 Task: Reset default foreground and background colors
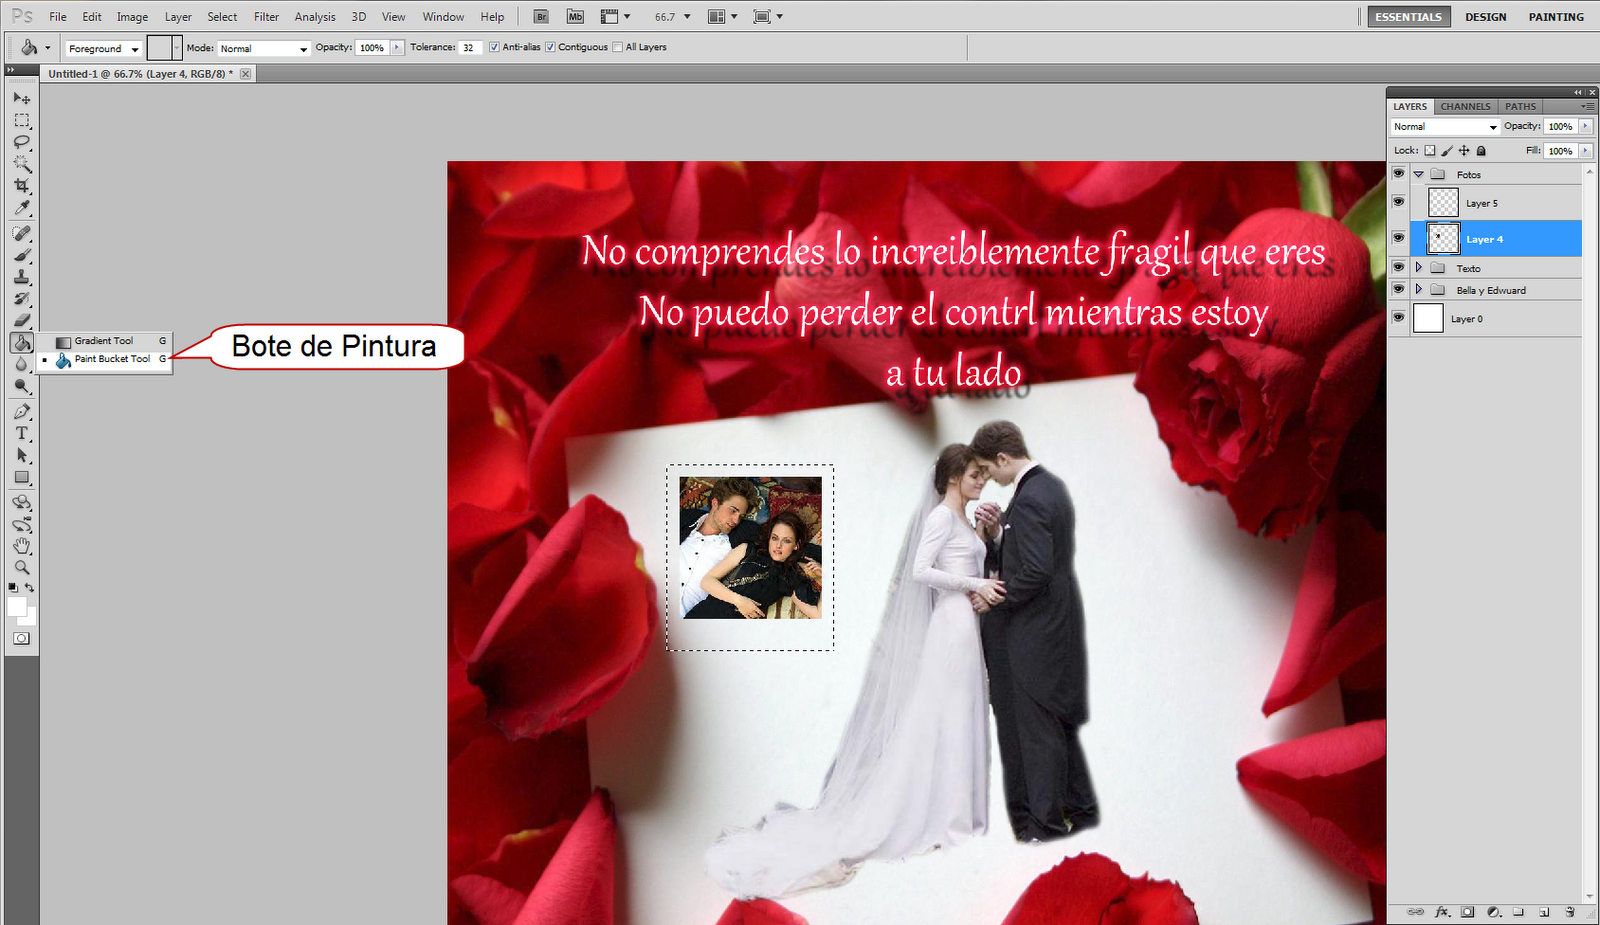click(x=13, y=587)
